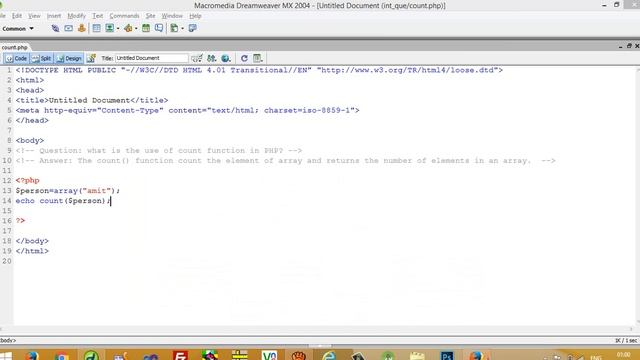Image resolution: width=640 pixels, height=360 pixels.
Task: Click the echo count($person) line
Action: coord(63,201)
